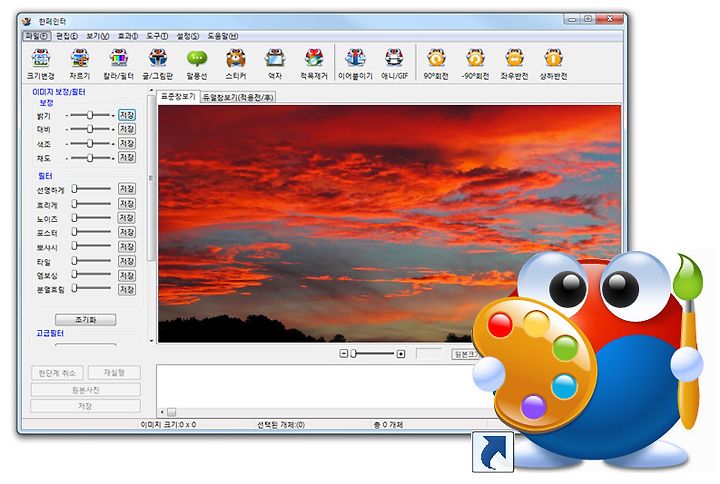Select the 적목제거 red-eye removal tool
720x484 pixels.
[x=314, y=64]
